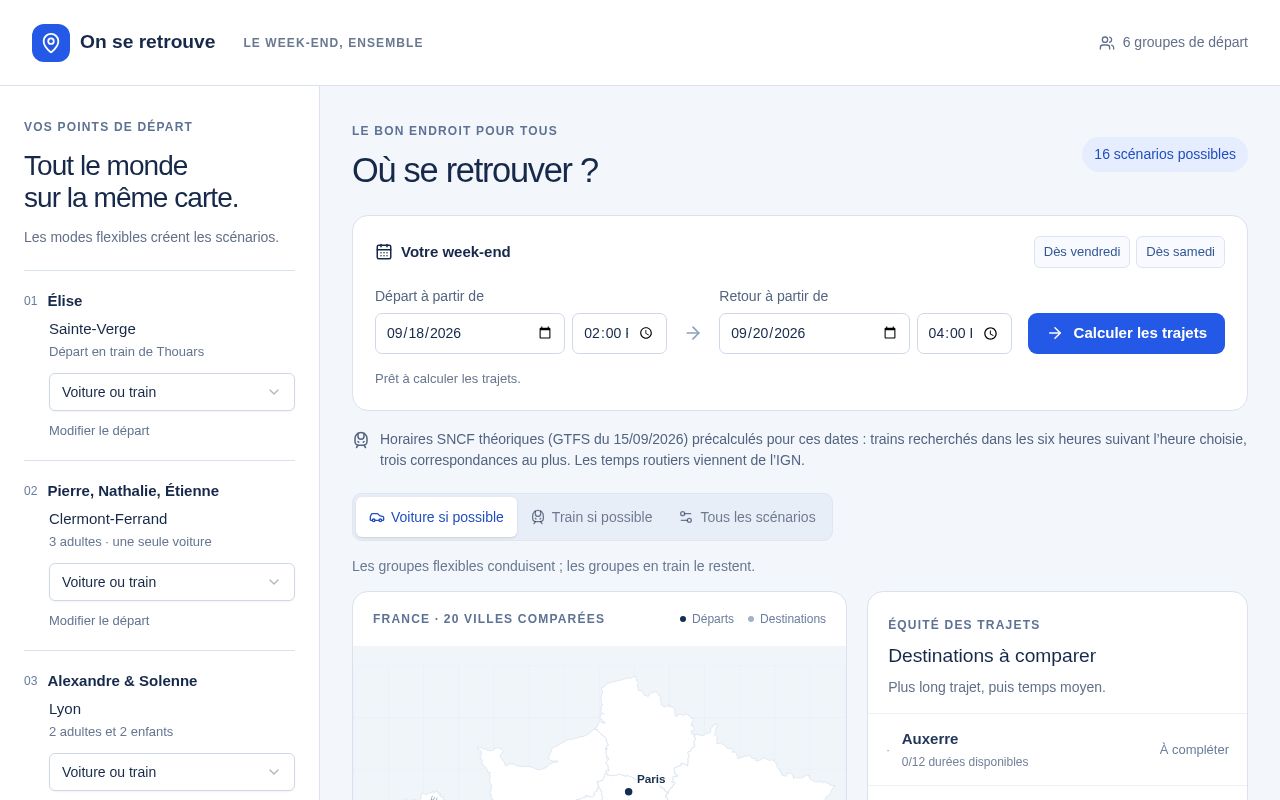1280x800 pixels.
Task: Open the departure date calendar picker icon
Action: 545,333
